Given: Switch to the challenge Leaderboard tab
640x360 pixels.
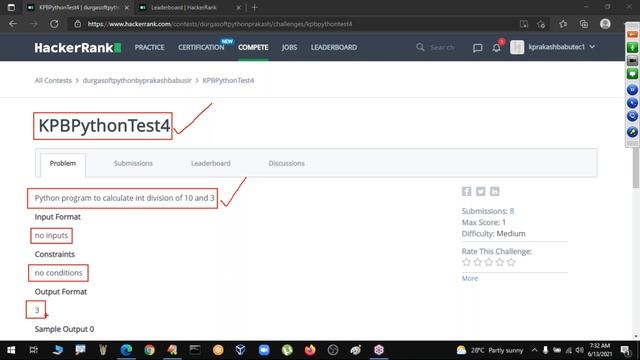Looking at the screenshot, I should [211, 163].
